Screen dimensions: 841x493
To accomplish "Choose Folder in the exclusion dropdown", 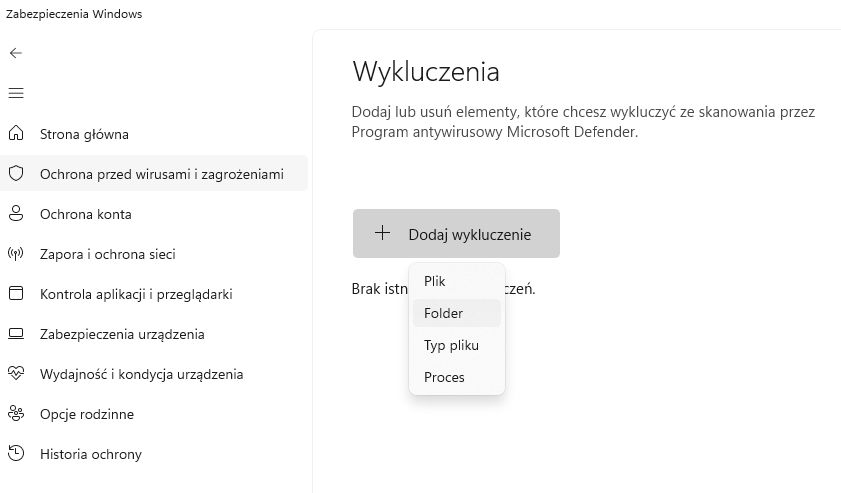I will (x=443, y=313).
